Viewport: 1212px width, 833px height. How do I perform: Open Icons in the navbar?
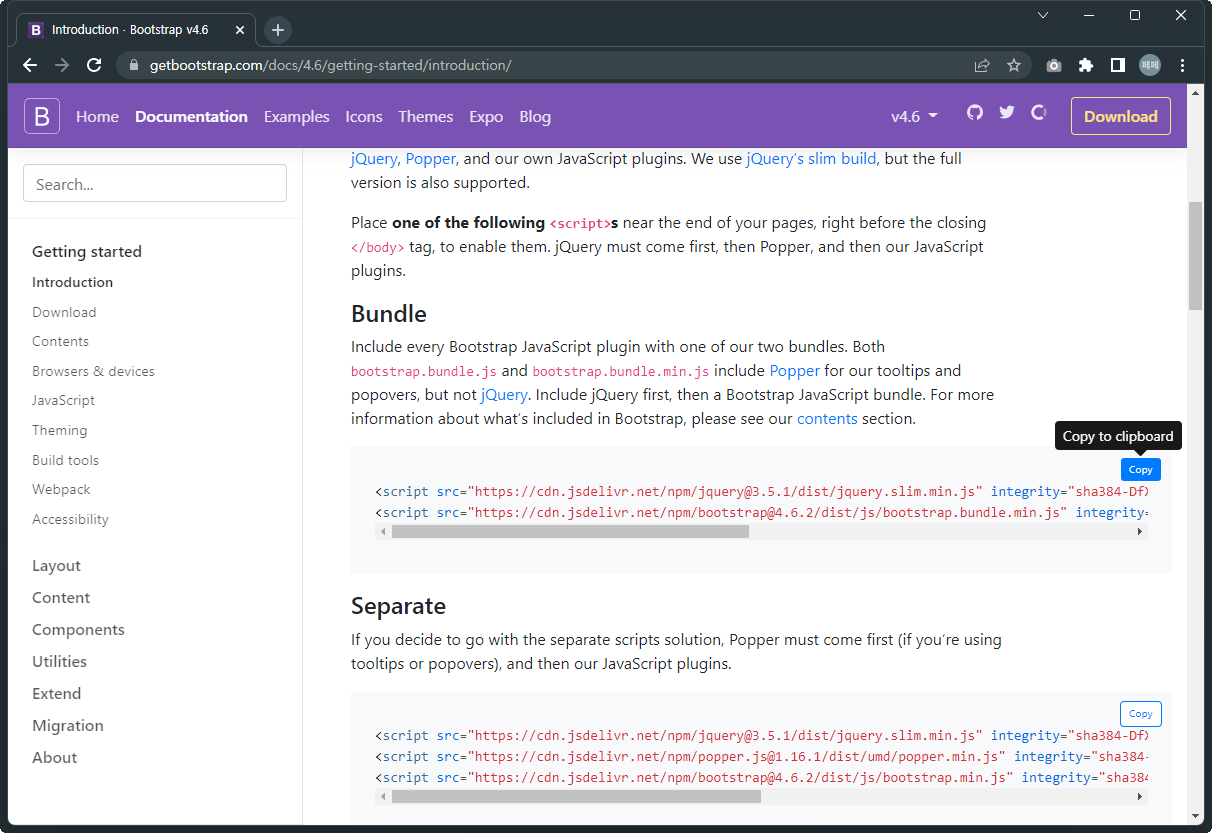364,116
